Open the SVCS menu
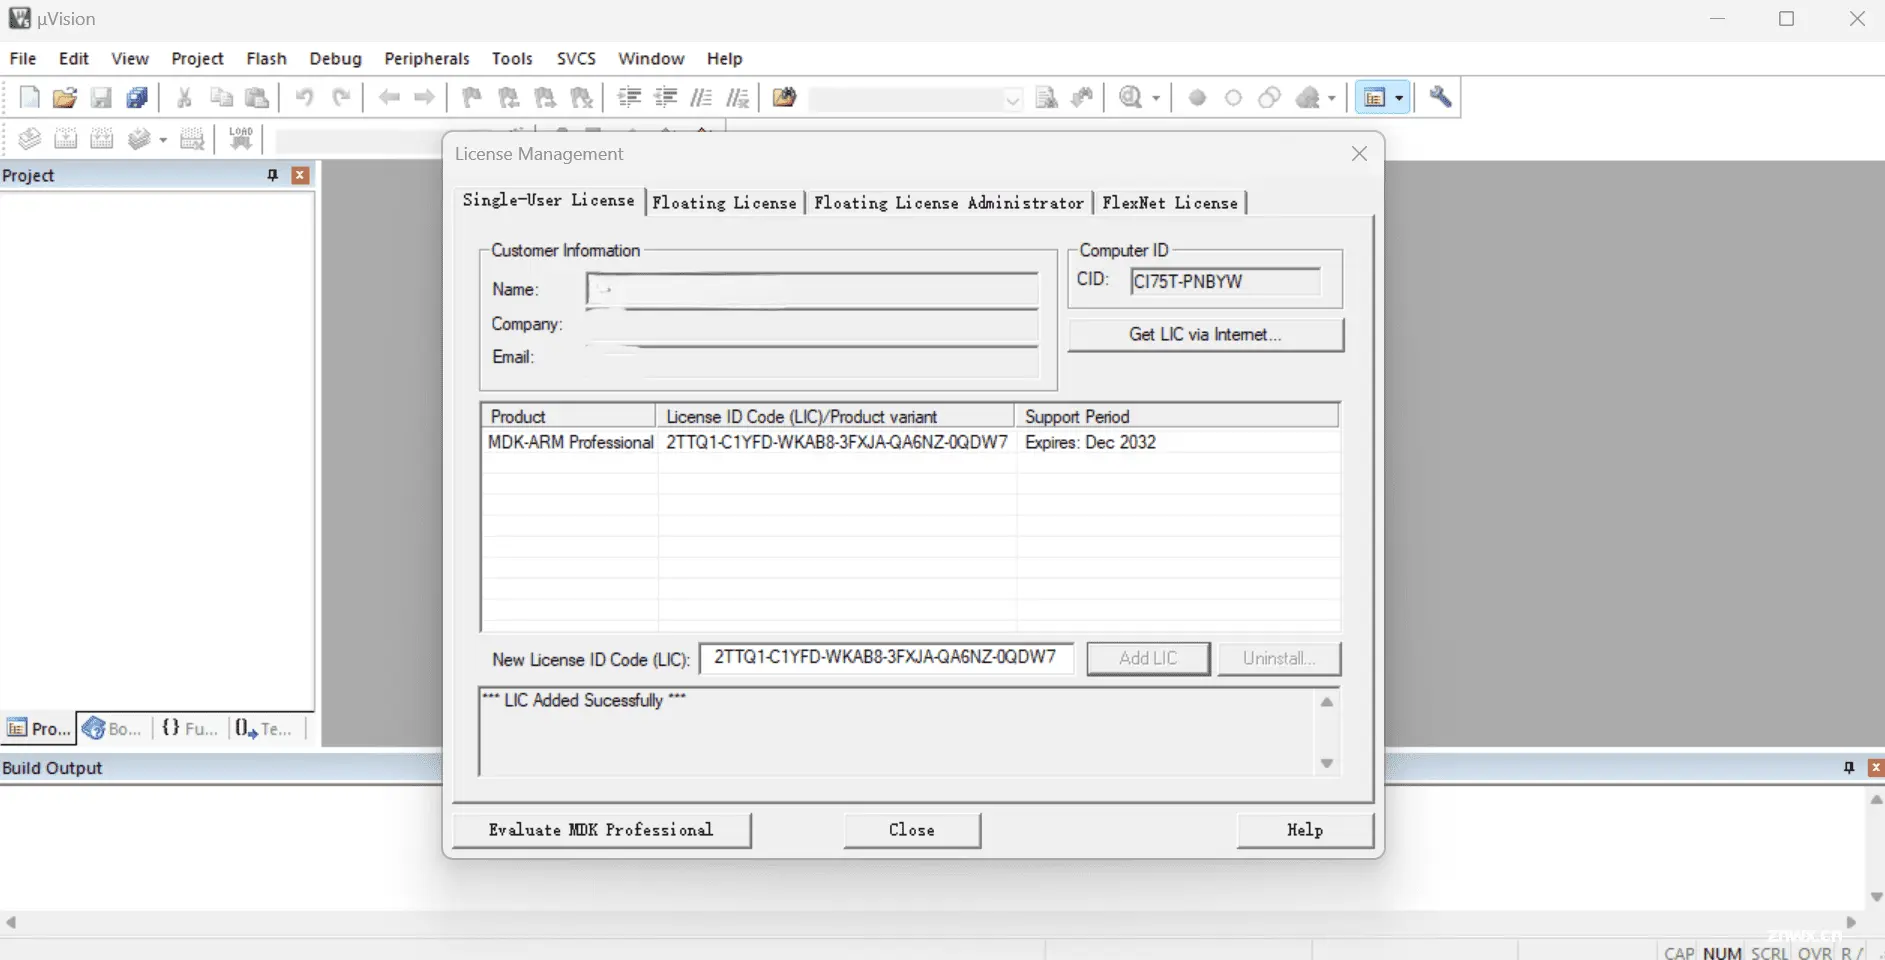Viewport: 1885px width, 960px height. click(576, 59)
